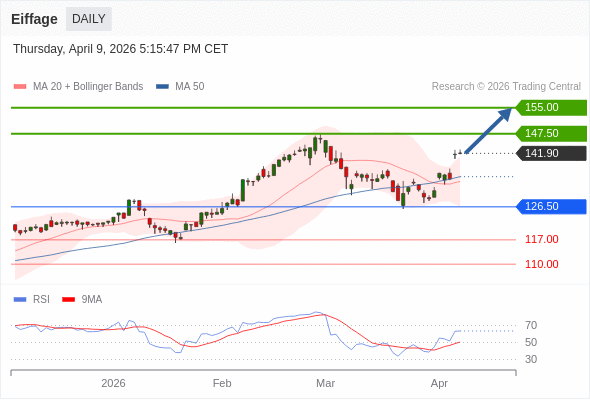Viewport: 590px width, 400px height.
Task: Click the DAILY timeframe button
Action: pos(89,19)
